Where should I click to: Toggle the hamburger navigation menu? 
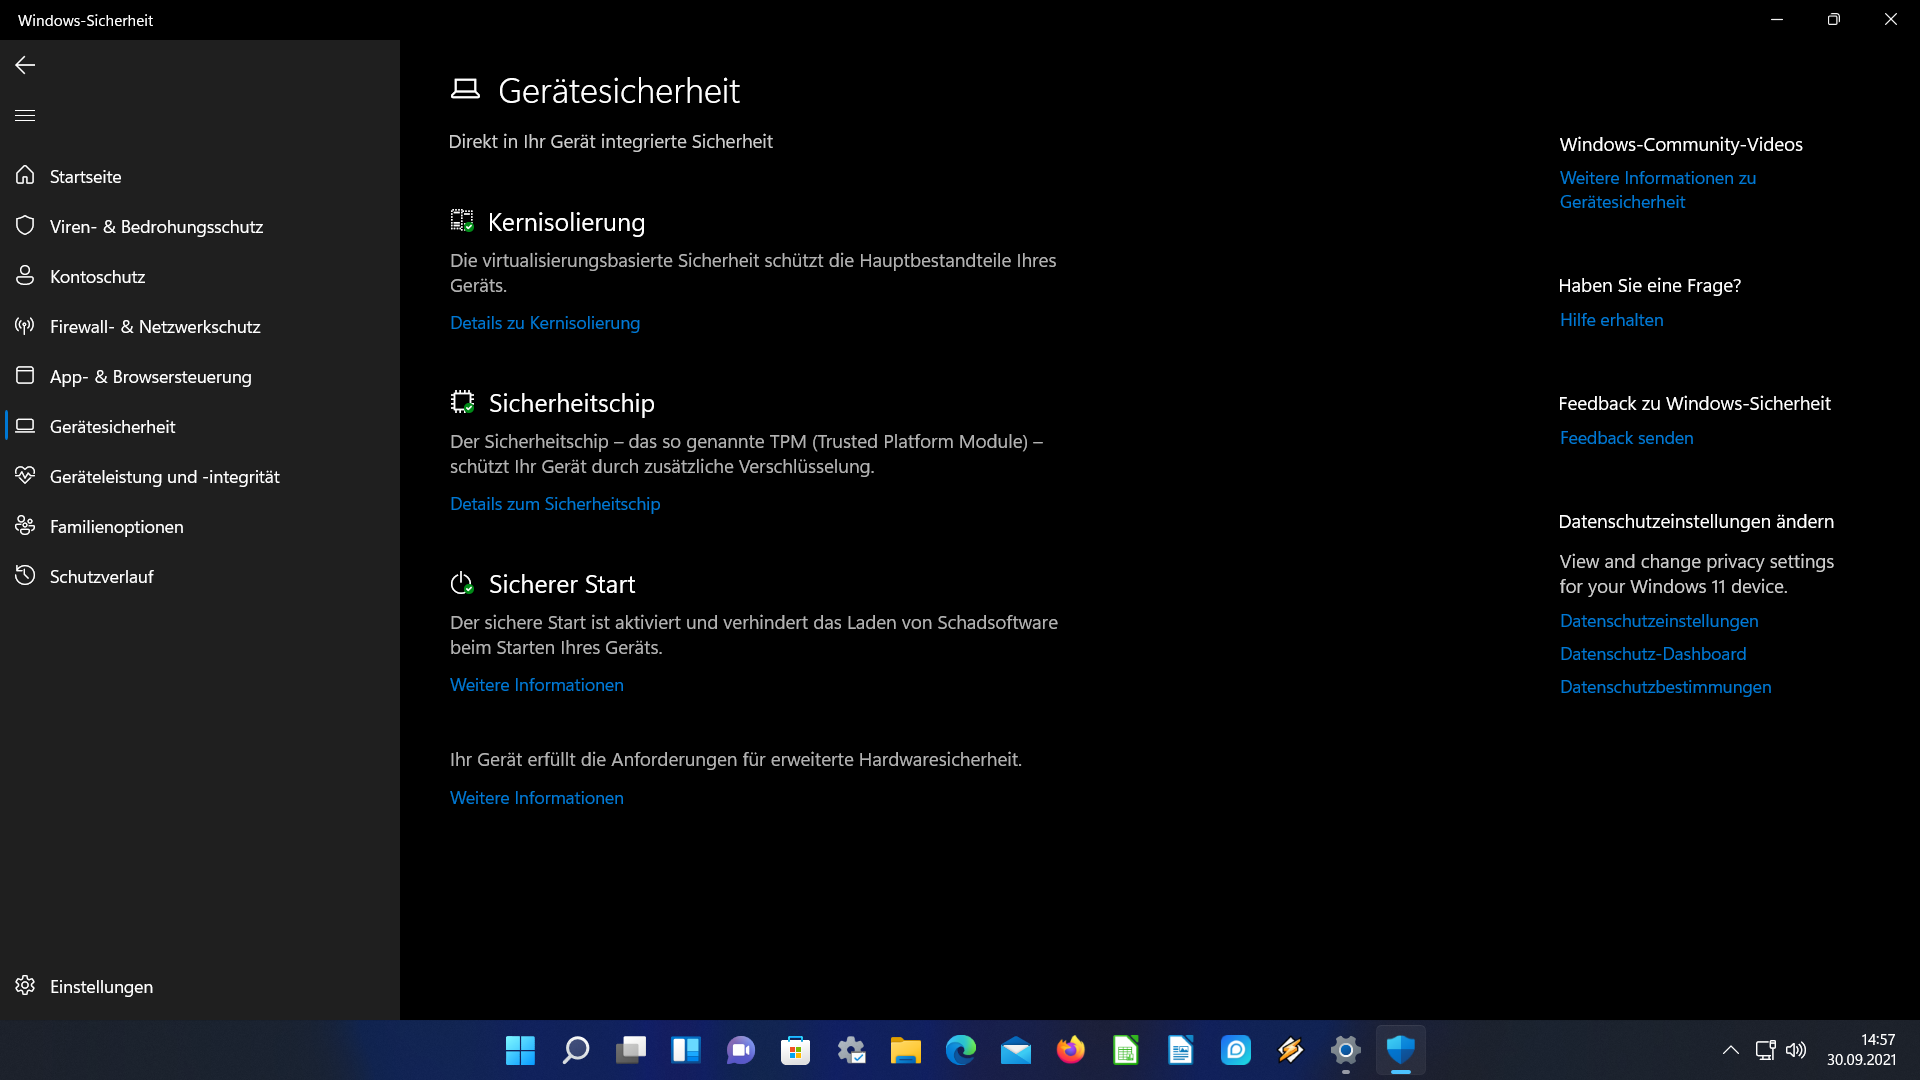click(x=25, y=116)
